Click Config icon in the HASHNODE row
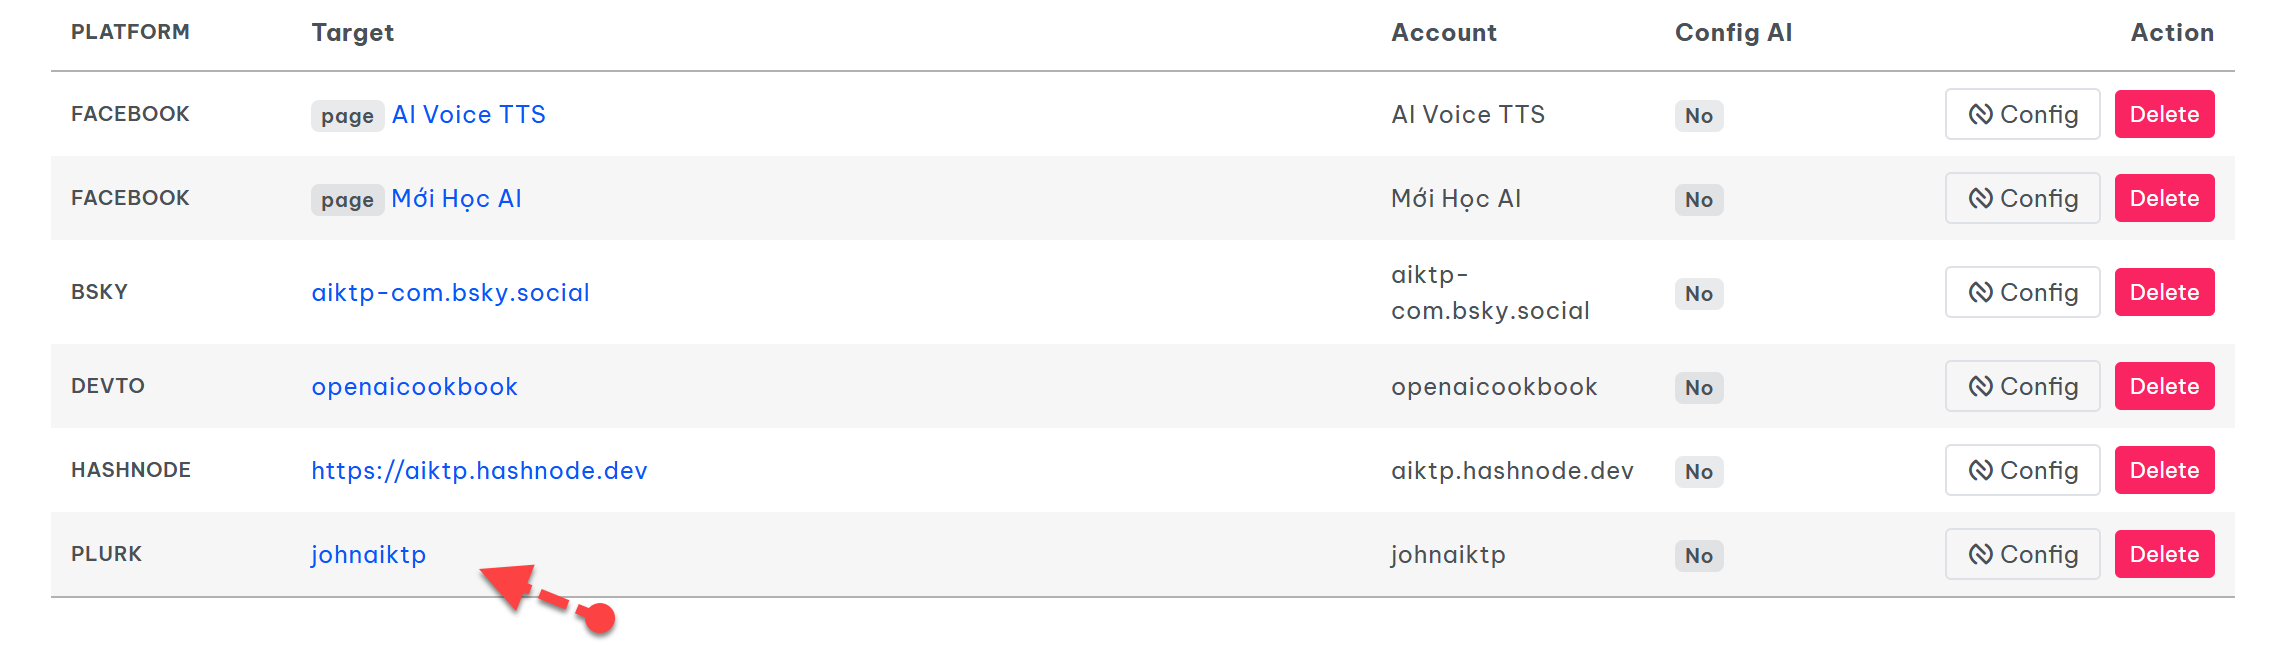This screenshot has width=2276, height=653. (1981, 471)
